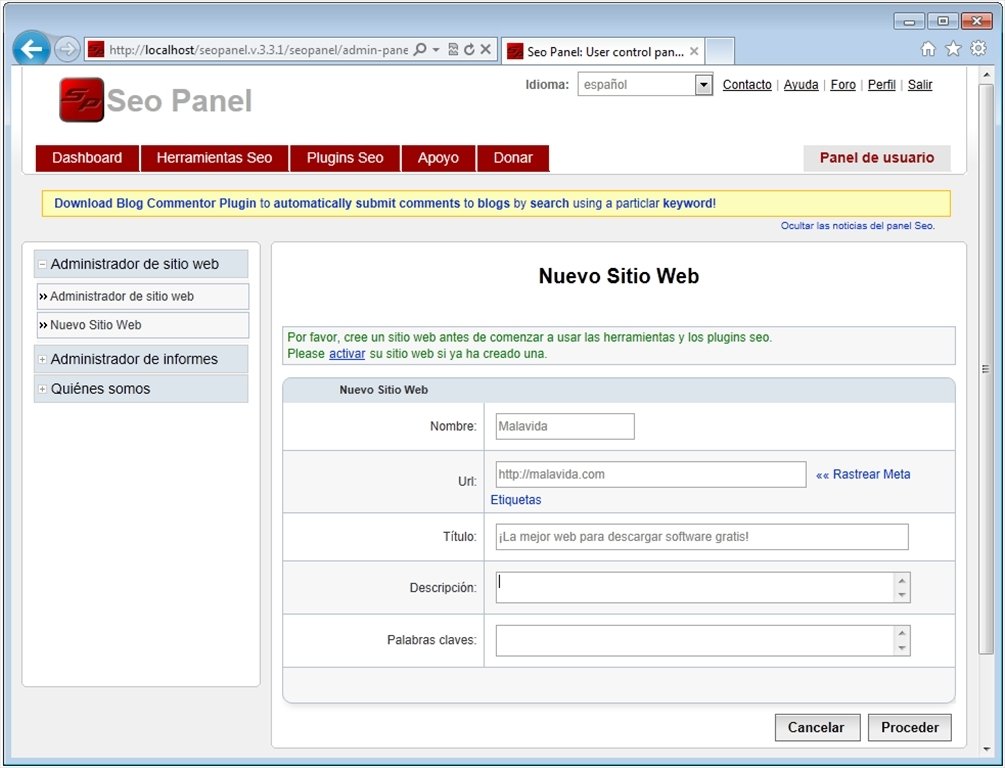The height and width of the screenshot is (768, 1005).
Task: Click the activar link
Action: [347, 354]
